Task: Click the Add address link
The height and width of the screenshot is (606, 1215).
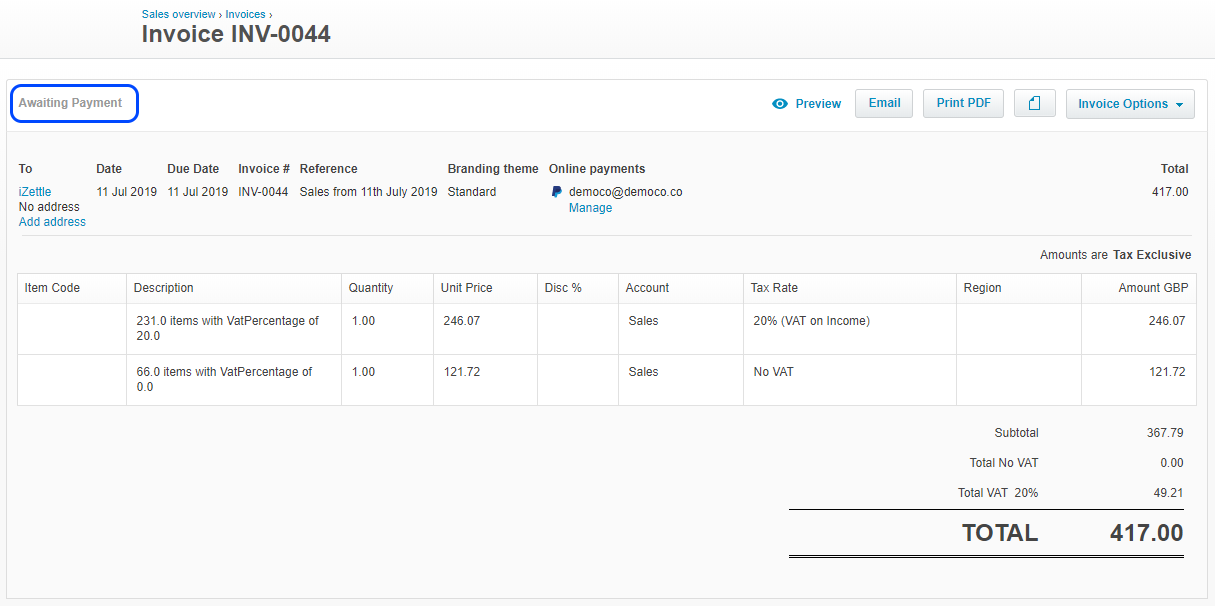Action: click(52, 222)
